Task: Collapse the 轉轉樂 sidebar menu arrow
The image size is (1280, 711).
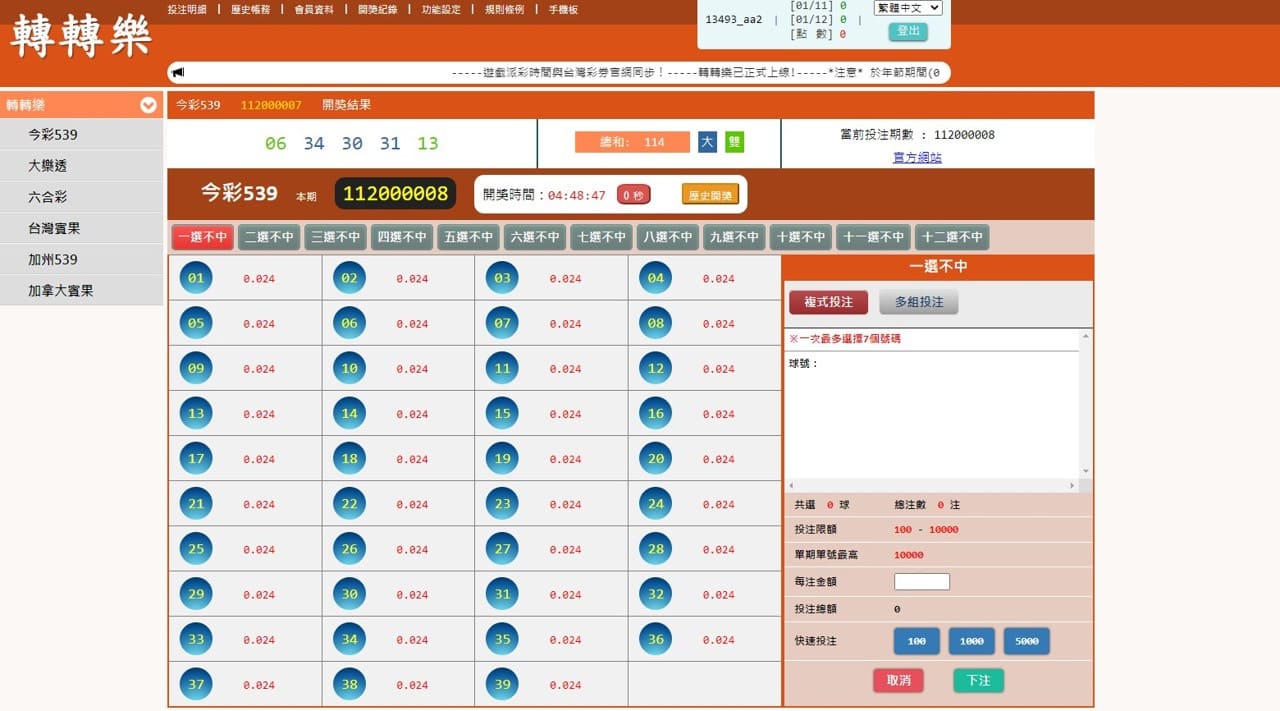Action: point(148,105)
